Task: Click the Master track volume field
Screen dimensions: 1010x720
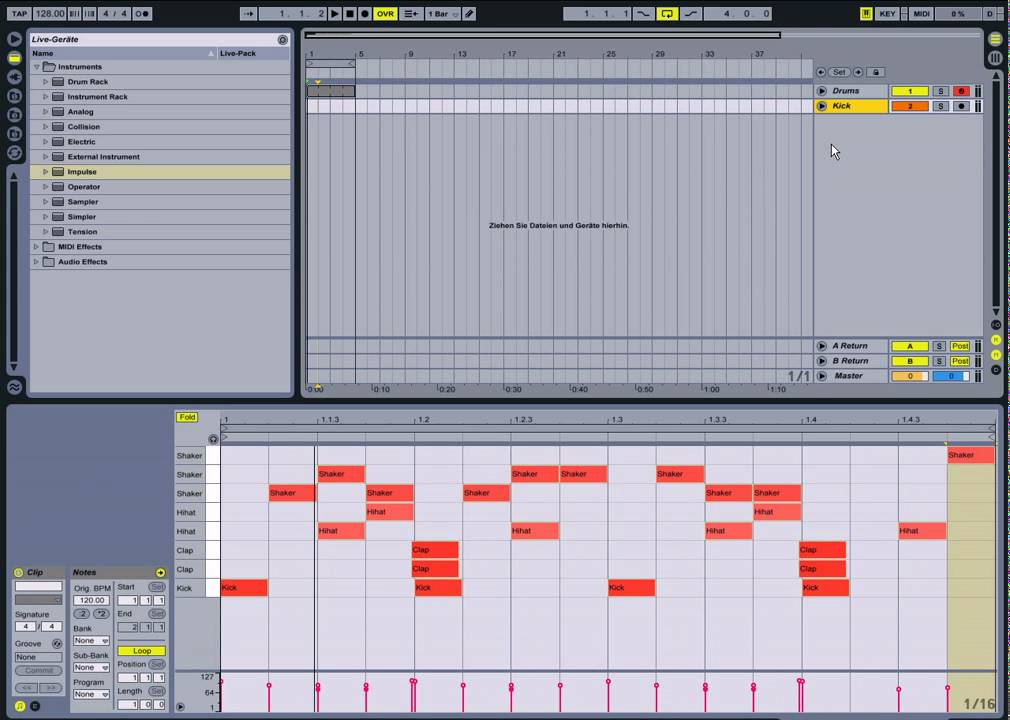Action: (910, 376)
